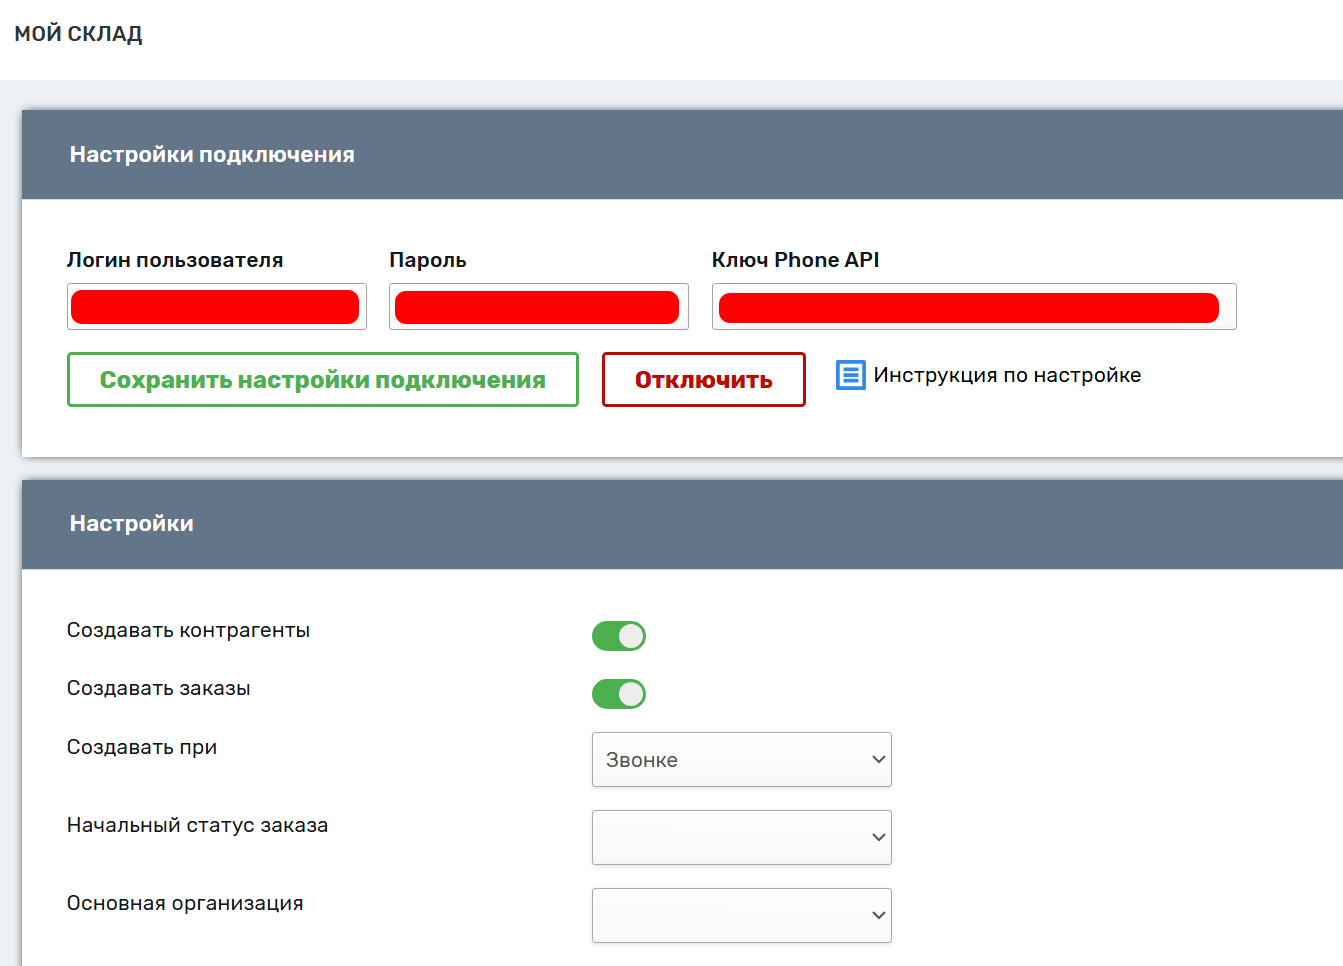The height and width of the screenshot is (966, 1343).
Task: Click the 'МОЙ СКЛАД' page title
Action: pos(78,34)
